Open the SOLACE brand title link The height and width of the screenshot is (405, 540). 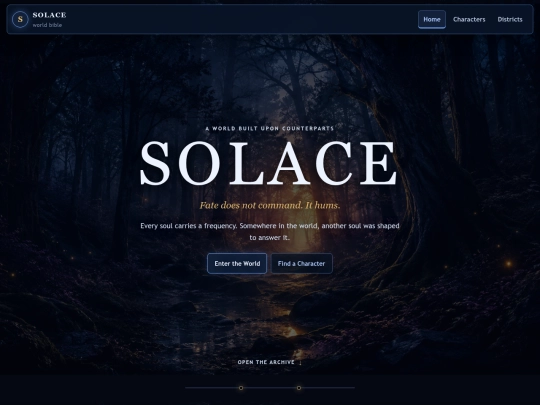[x=49, y=15]
